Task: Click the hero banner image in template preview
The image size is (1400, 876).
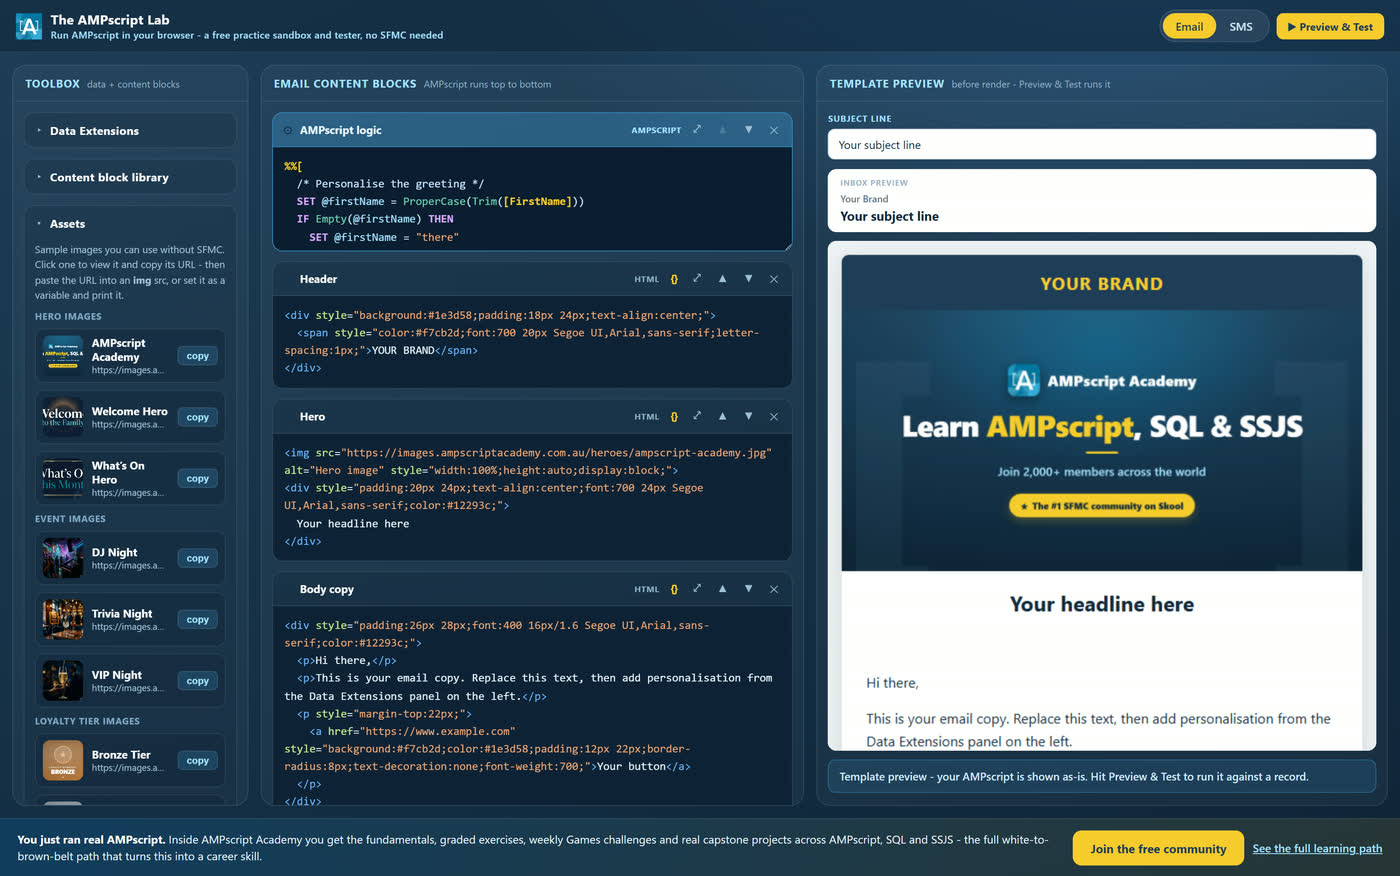Action: click(x=1102, y=442)
